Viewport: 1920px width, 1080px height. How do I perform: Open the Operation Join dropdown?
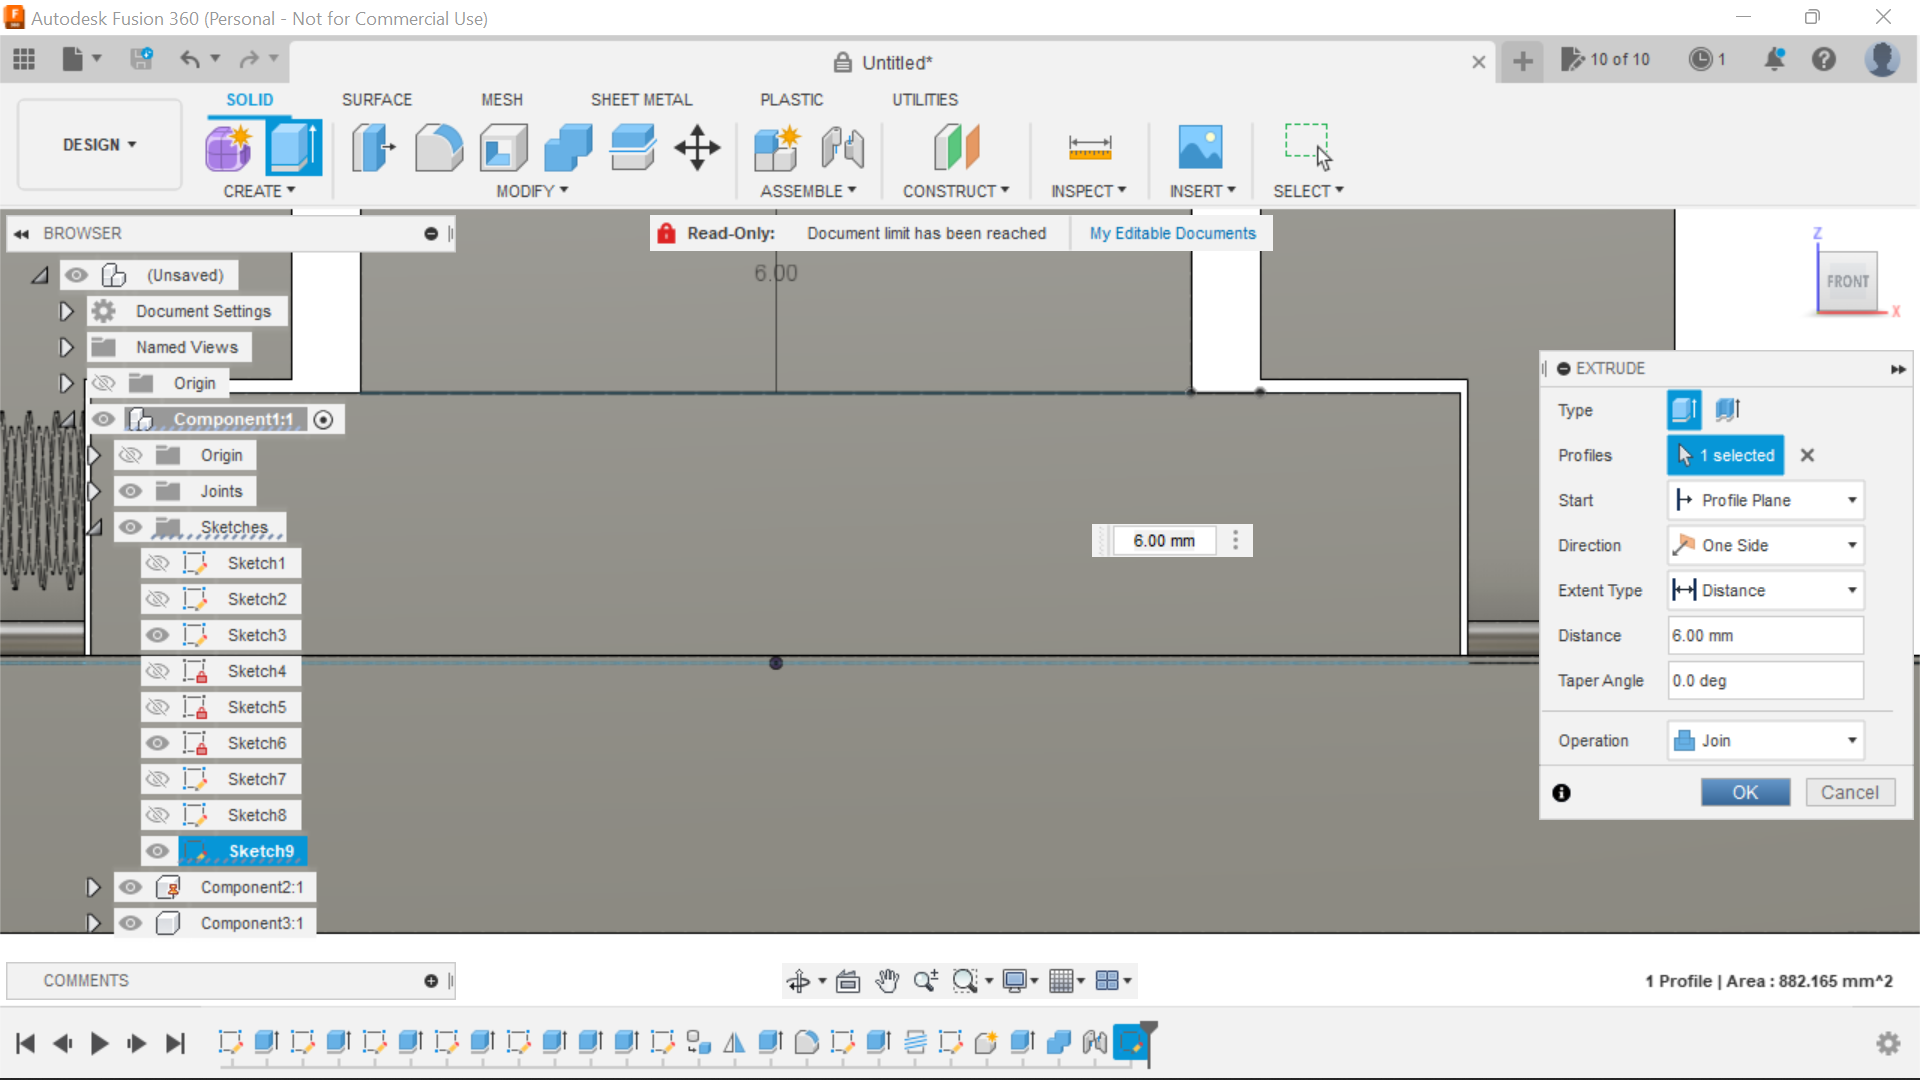coord(1765,741)
